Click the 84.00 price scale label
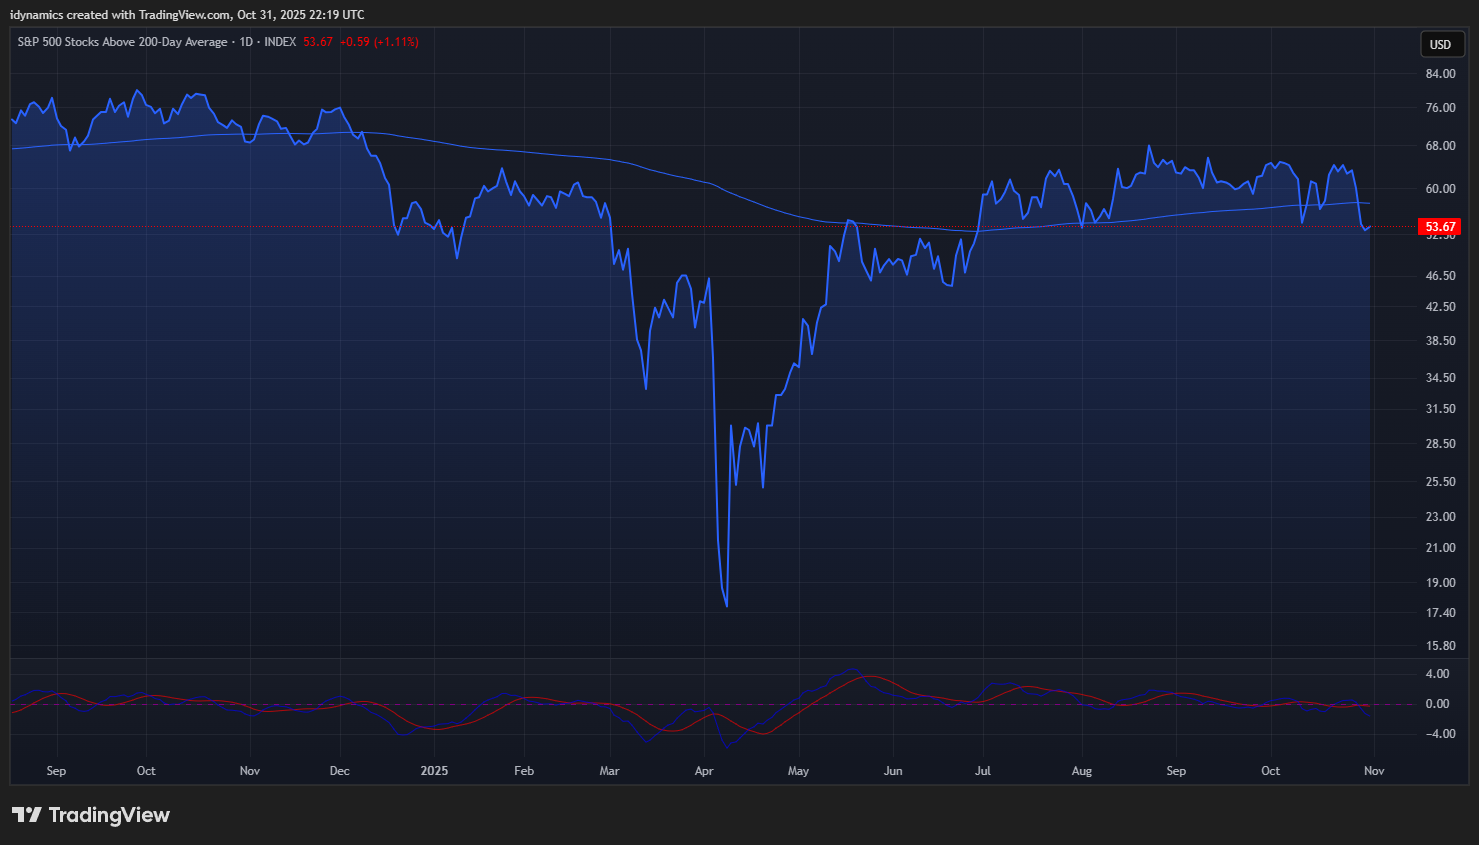 1440,74
